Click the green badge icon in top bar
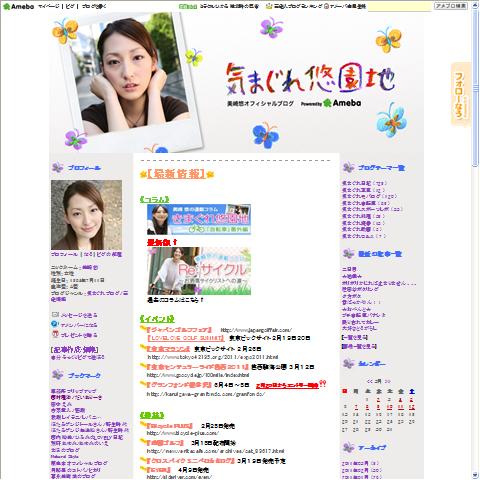Viewport: 480px width, 480px height. (188, 6)
